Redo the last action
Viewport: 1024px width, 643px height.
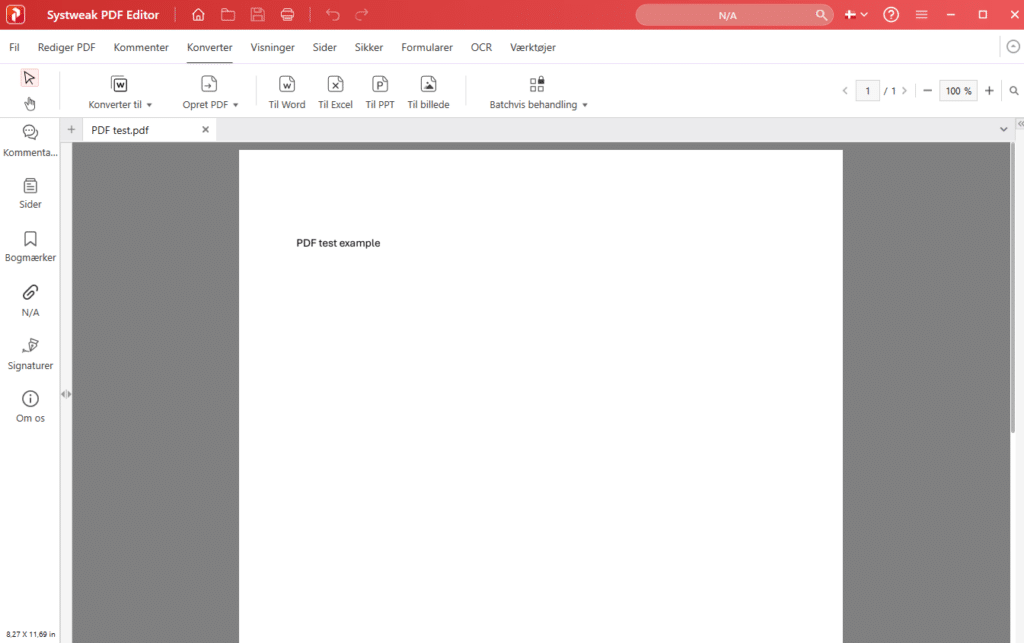(x=362, y=14)
